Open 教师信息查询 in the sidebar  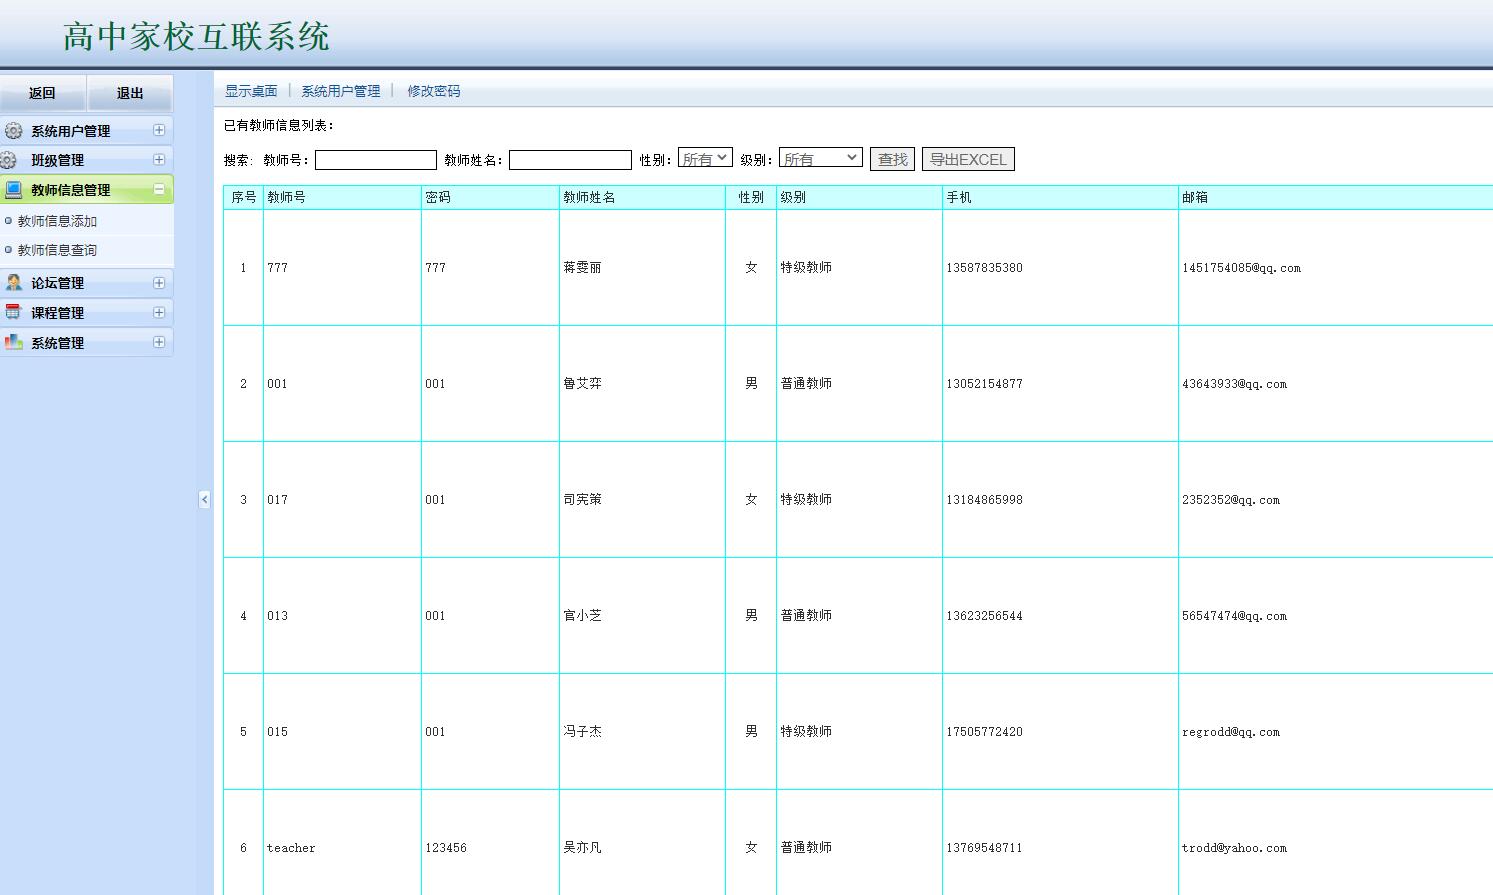tap(57, 250)
